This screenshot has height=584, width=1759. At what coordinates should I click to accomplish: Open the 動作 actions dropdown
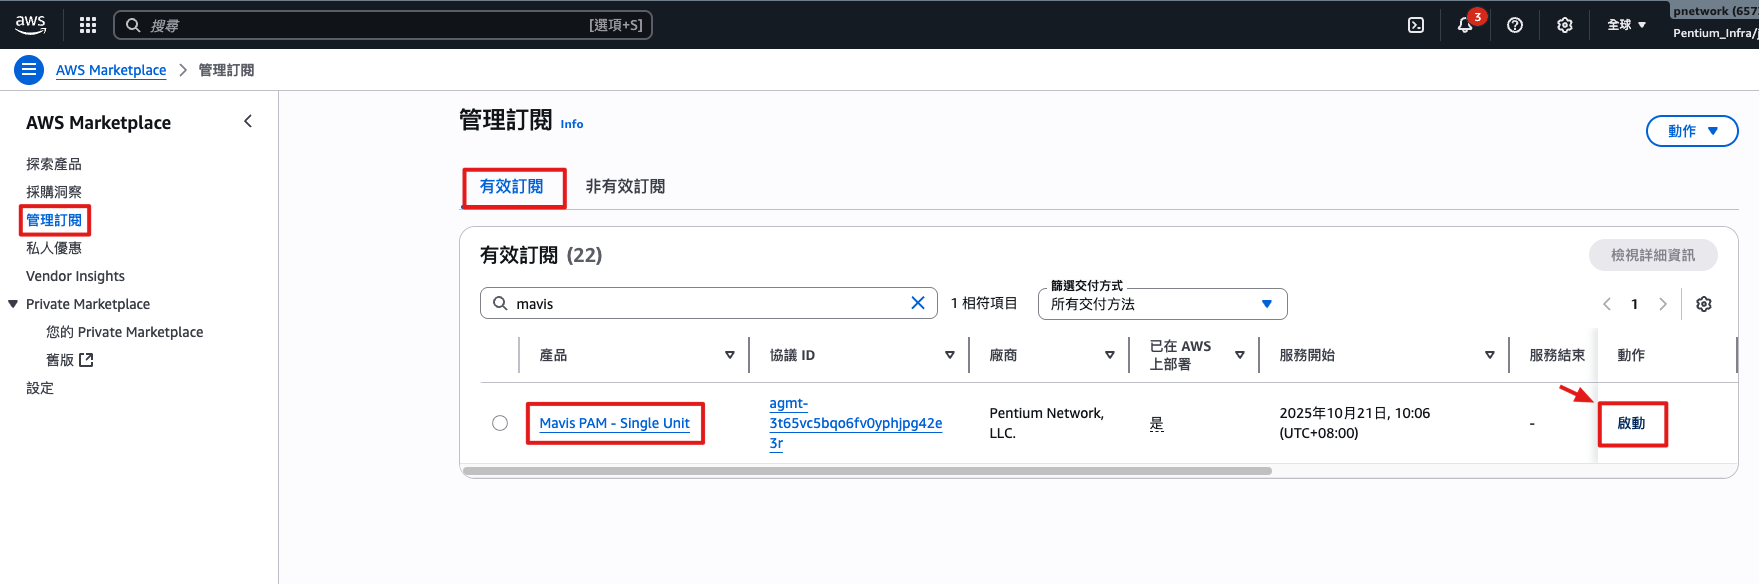pos(1691,131)
